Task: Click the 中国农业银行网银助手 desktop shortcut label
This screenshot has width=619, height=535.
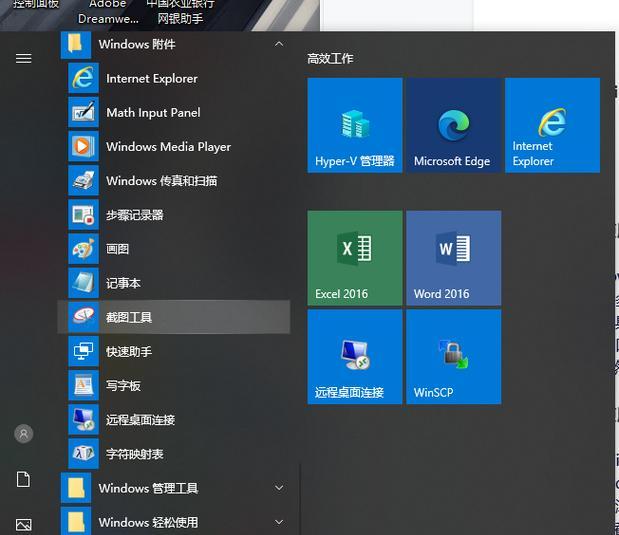Action: click(x=180, y=11)
